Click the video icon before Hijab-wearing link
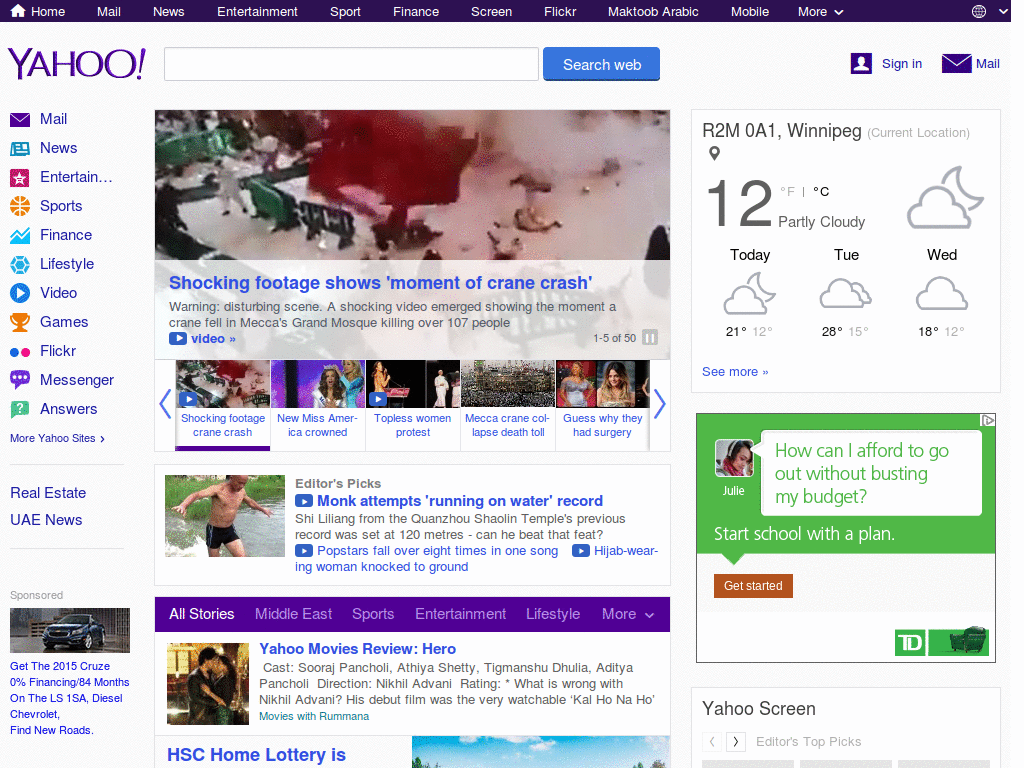Image resolution: width=1024 pixels, height=768 pixels. click(581, 551)
